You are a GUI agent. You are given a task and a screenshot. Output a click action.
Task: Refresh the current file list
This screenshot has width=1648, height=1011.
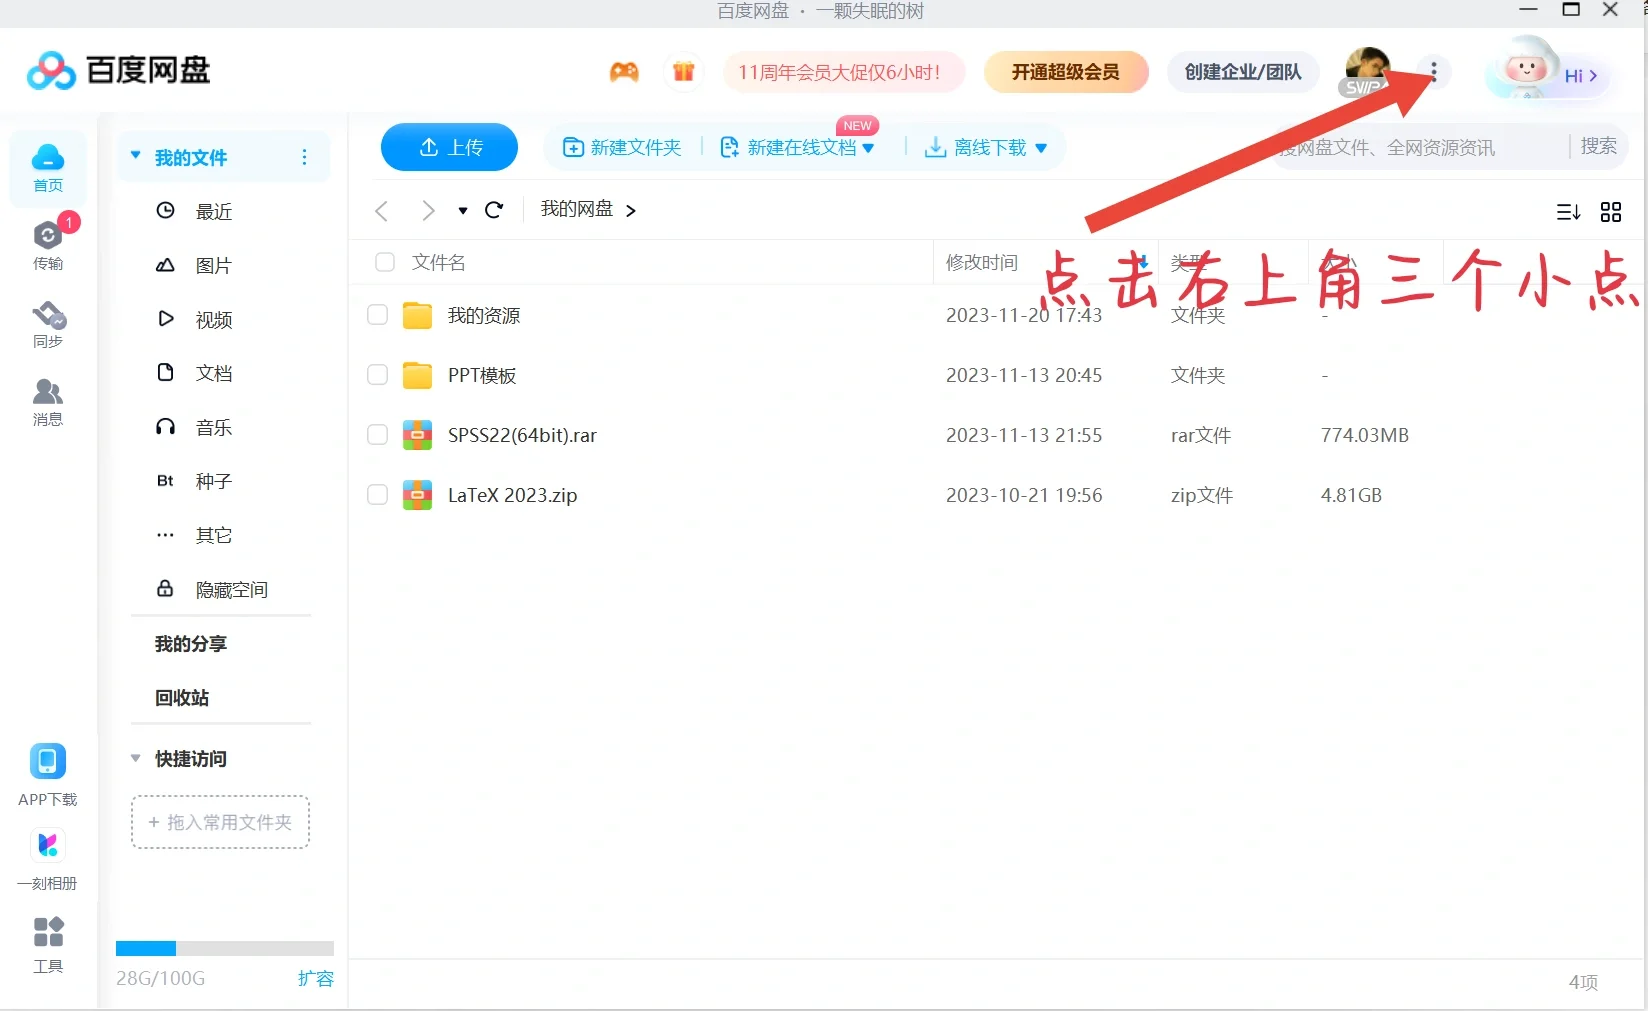(x=494, y=210)
